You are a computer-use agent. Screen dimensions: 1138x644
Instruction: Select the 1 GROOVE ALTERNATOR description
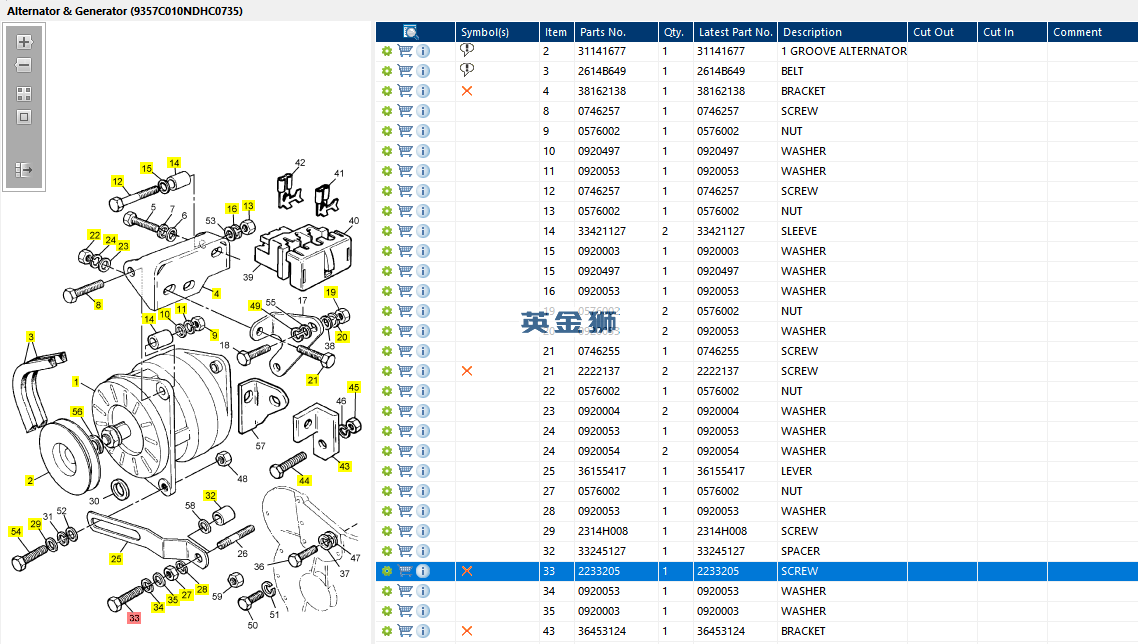pos(843,51)
